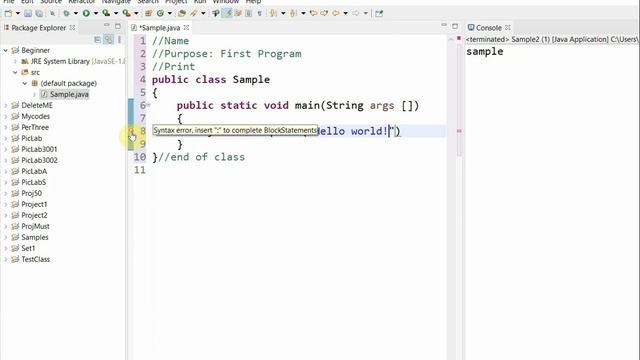Open Package Explorer view menu icon
The image size is (640, 360).
coord(119,39)
